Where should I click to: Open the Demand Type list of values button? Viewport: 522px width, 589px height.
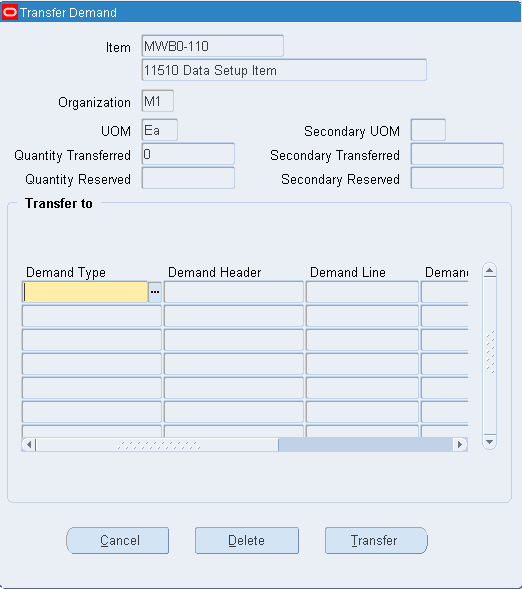tap(155, 292)
